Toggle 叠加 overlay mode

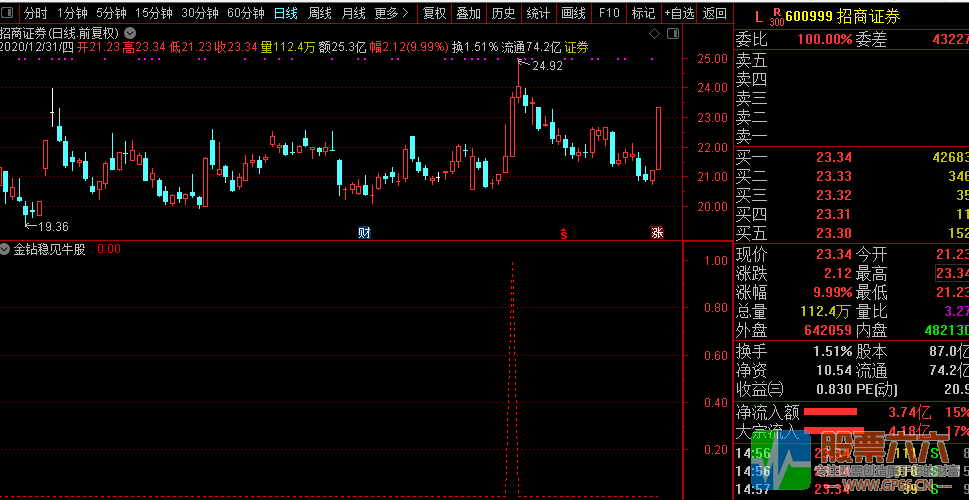pyautogui.click(x=468, y=14)
